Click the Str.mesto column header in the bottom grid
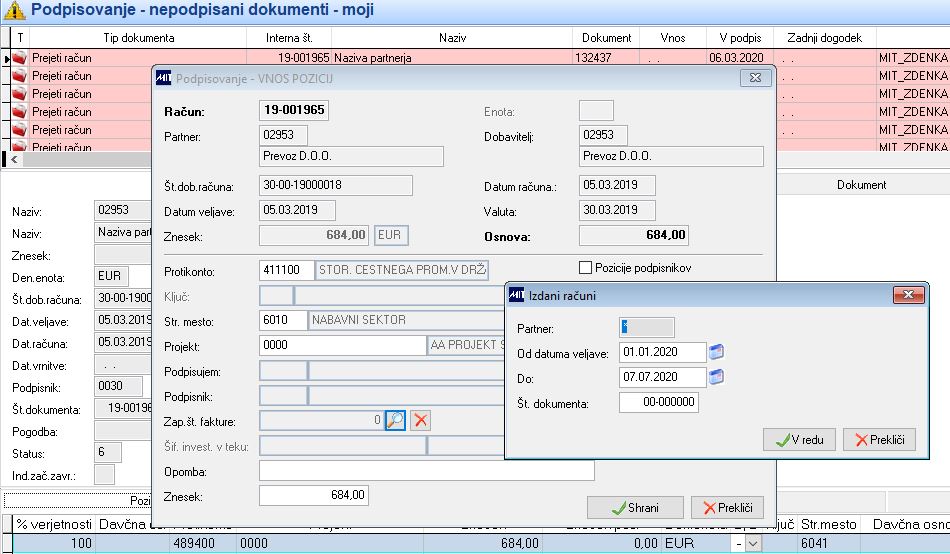 (828, 524)
